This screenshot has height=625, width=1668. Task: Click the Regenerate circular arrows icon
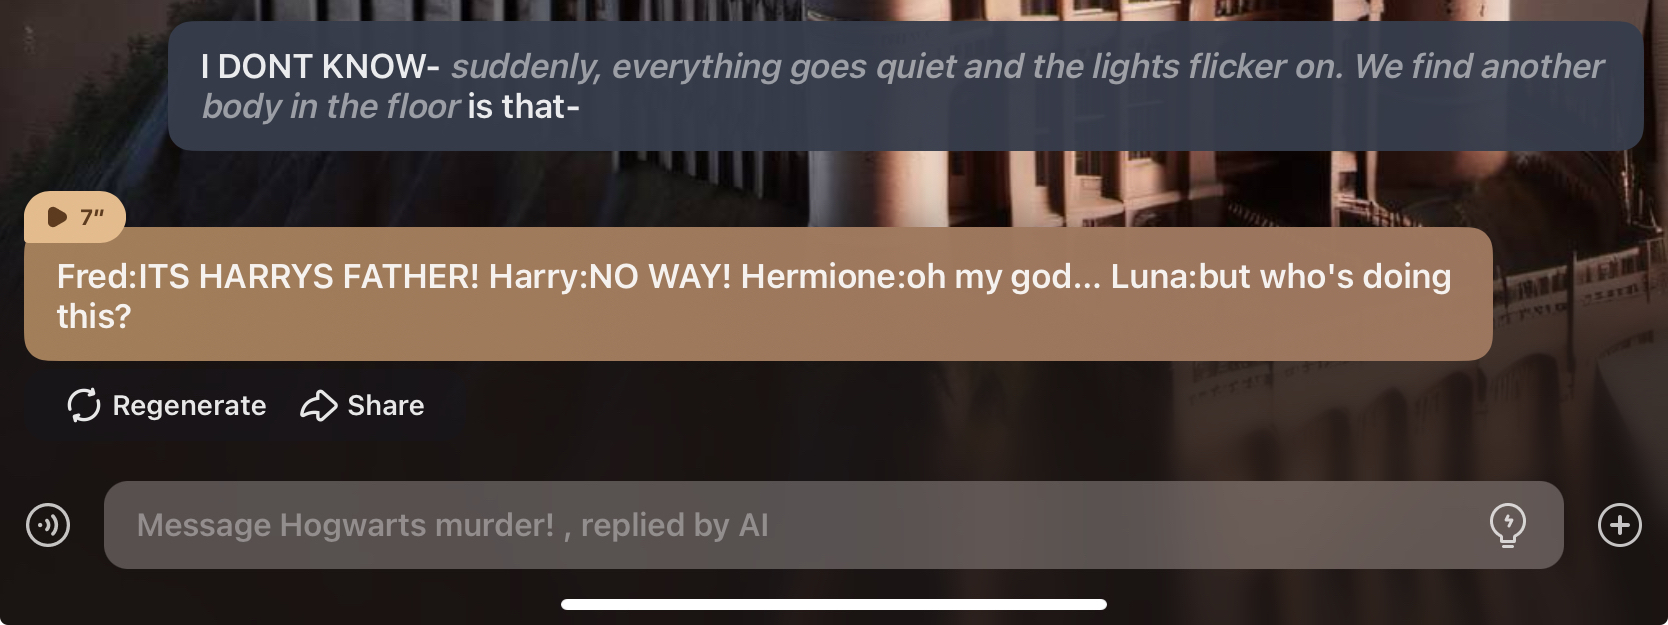click(84, 405)
